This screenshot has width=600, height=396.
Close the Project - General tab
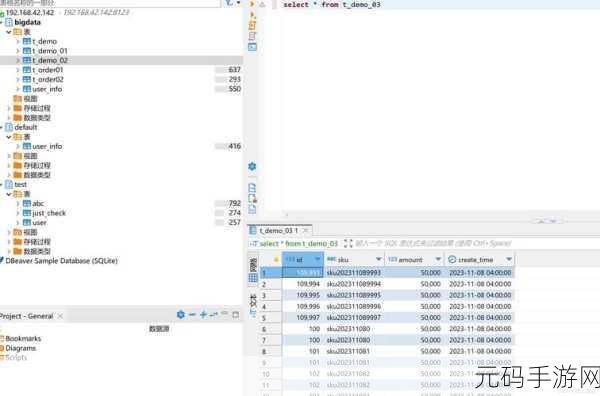point(60,316)
